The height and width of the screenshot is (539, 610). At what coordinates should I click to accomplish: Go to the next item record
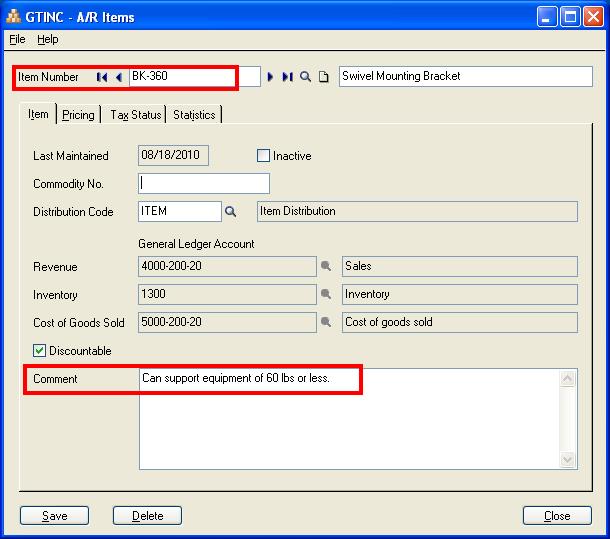click(x=270, y=77)
